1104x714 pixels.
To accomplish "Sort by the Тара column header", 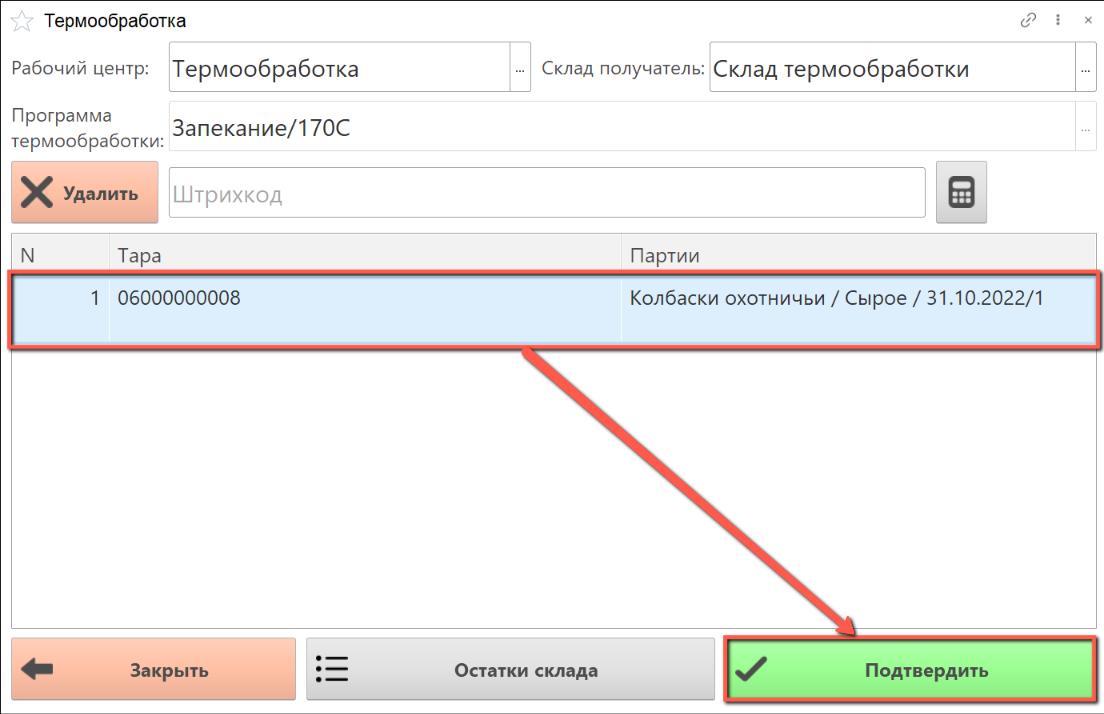I will tap(364, 255).
